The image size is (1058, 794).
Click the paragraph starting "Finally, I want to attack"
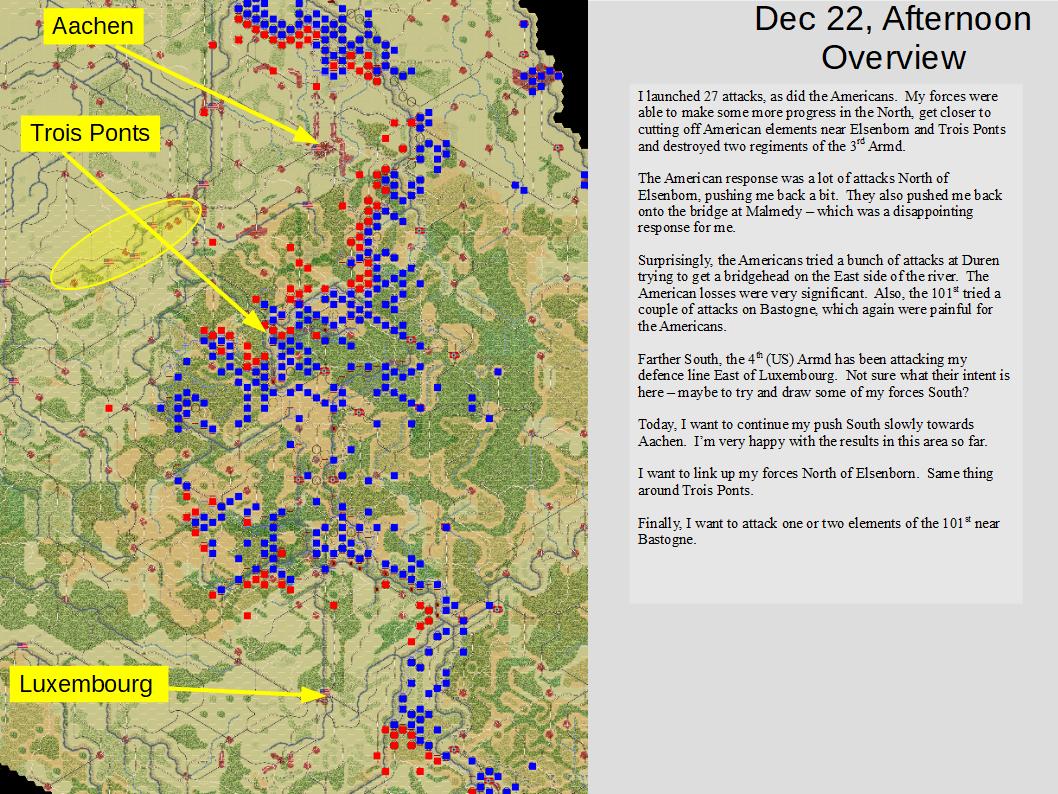818,530
